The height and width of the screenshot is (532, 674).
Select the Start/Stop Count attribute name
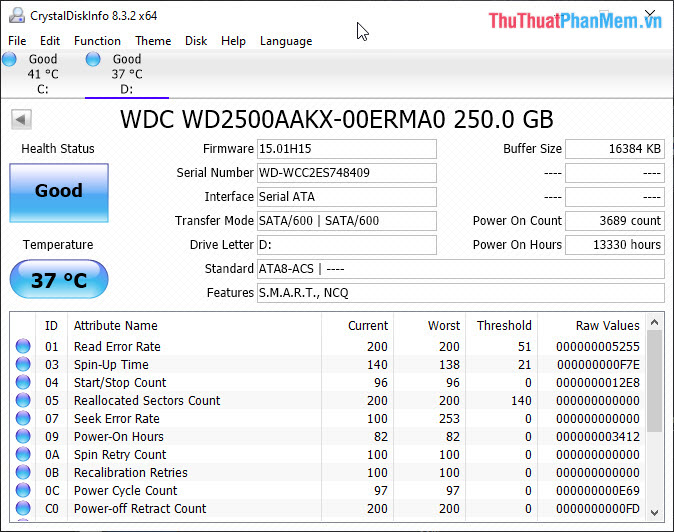[x=120, y=382]
